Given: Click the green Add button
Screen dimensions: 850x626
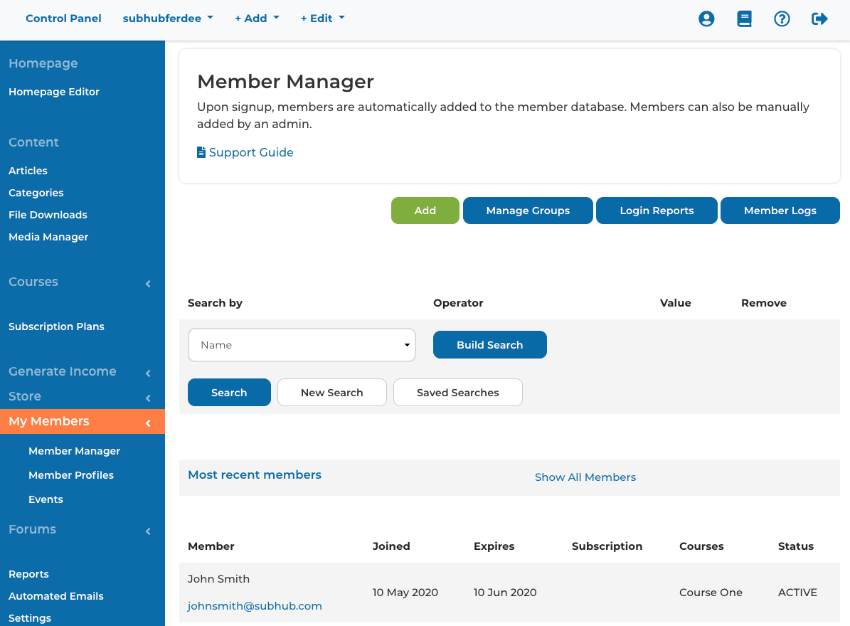Looking at the screenshot, I should (424, 210).
